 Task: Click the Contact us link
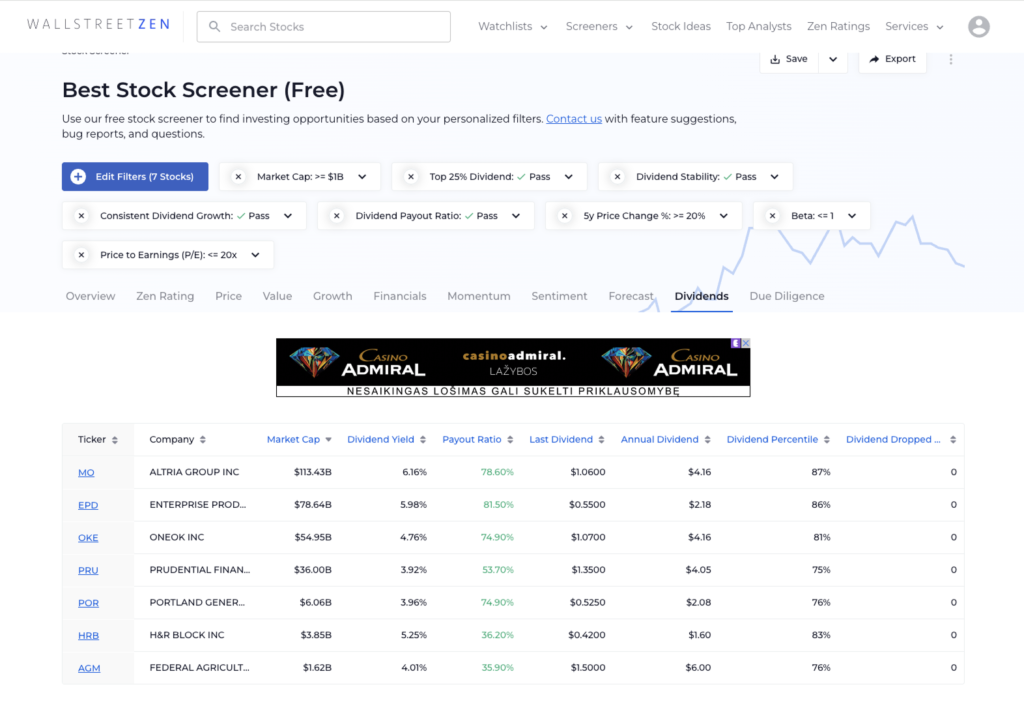click(573, 118)
